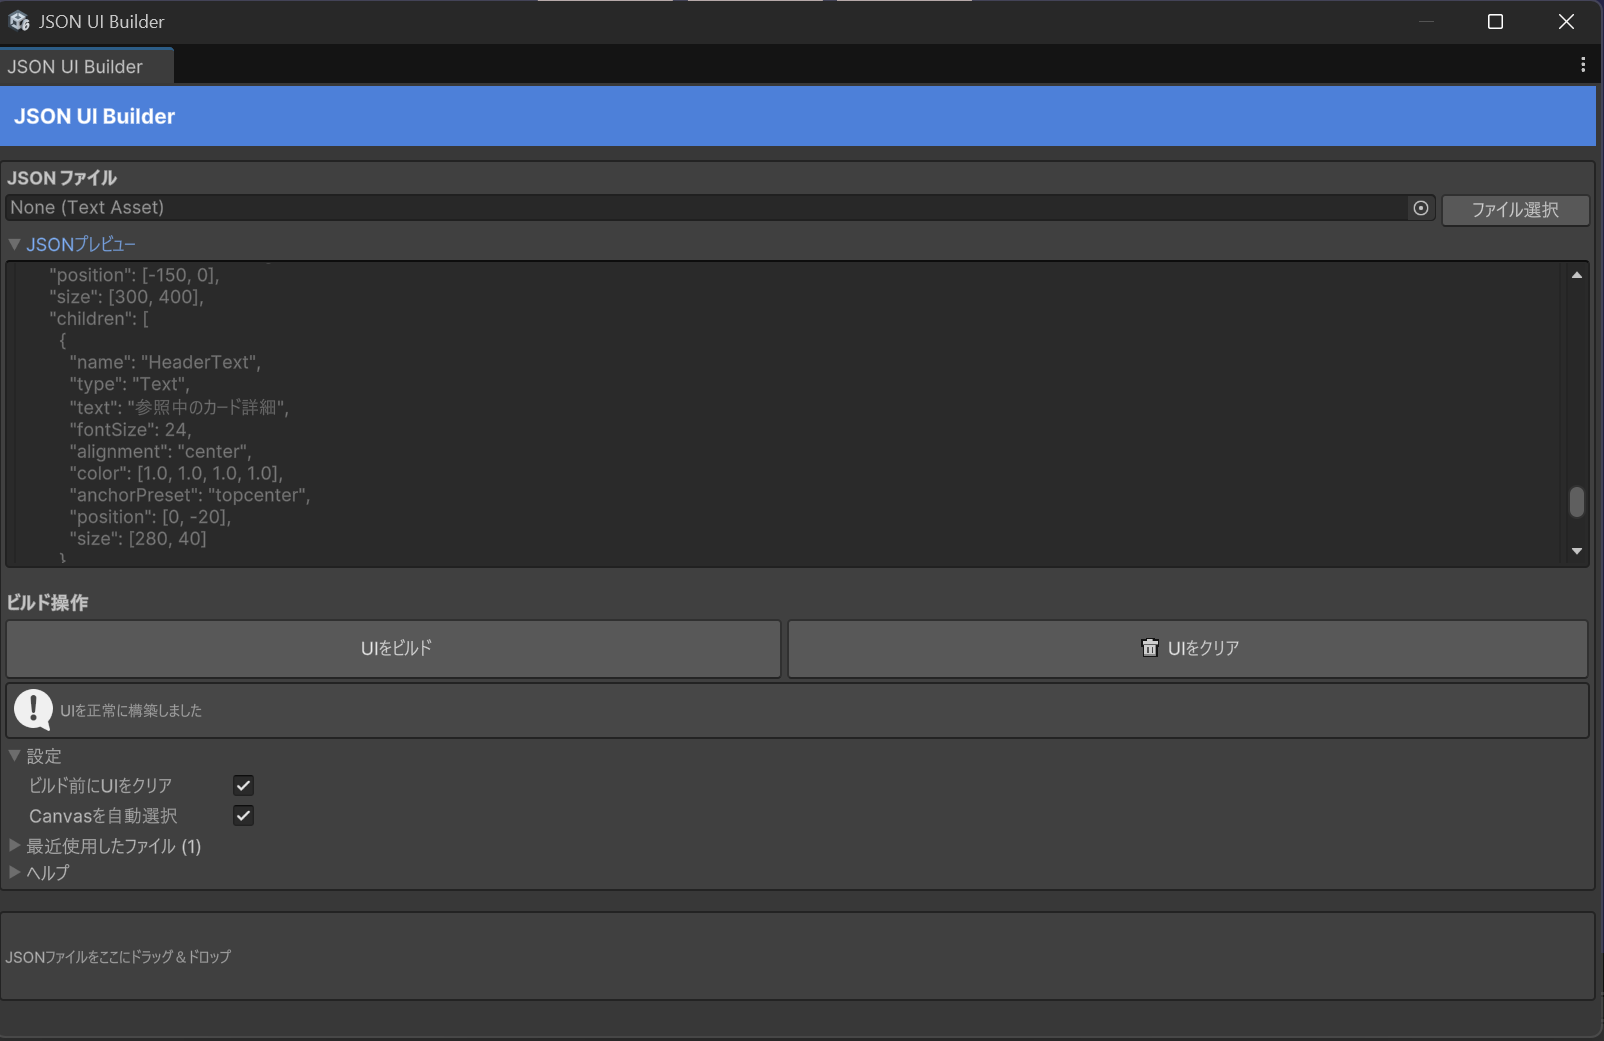
Task: Click the preview scroll up arrow
Action: point(1577,275)
